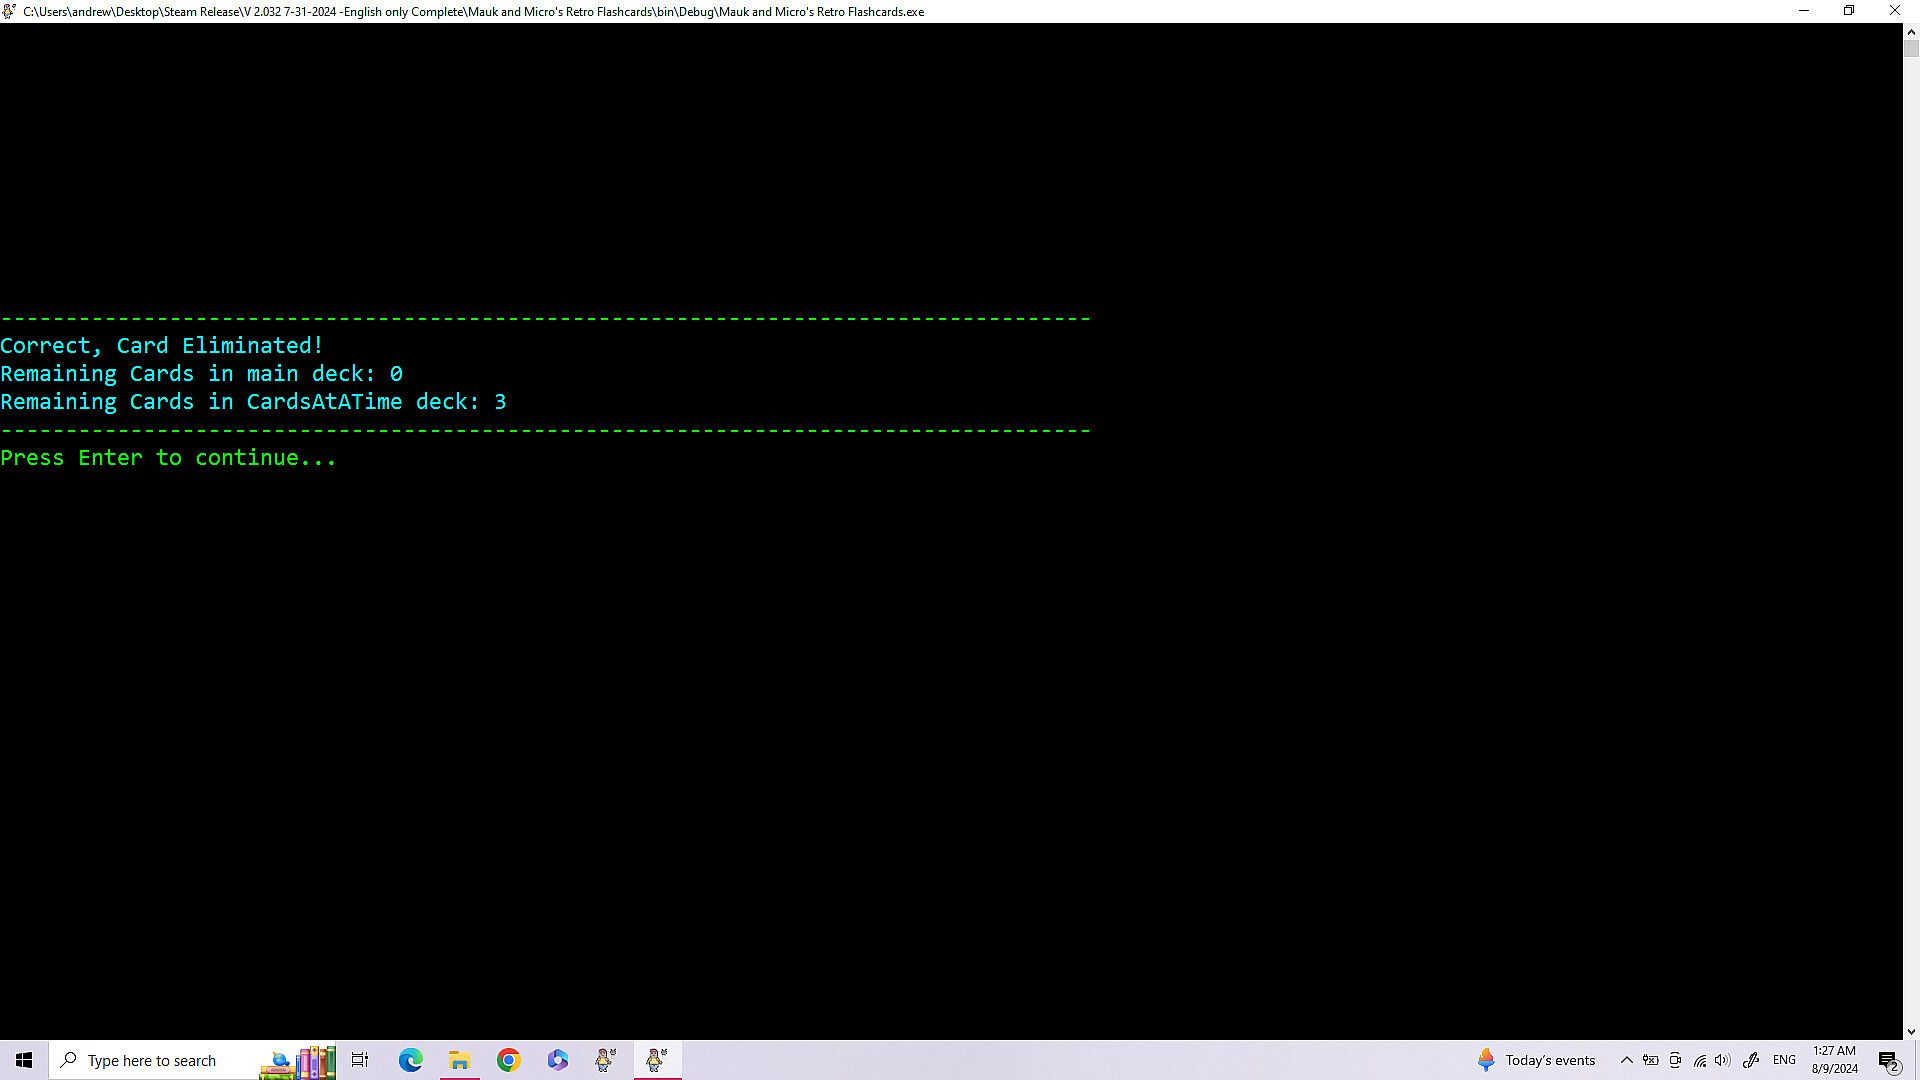The width and height of the screenshot is (1920, 1080).
Task: Open Microsoft Copilot taskbar icon
Action: coord(557,1060)
